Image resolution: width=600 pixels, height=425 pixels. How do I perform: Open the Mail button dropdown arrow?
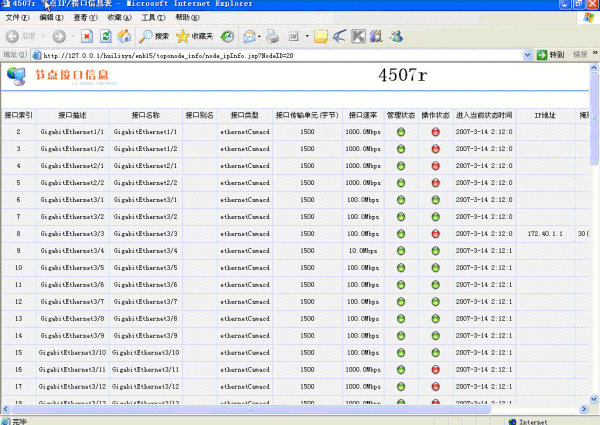(x=259, y=37)
